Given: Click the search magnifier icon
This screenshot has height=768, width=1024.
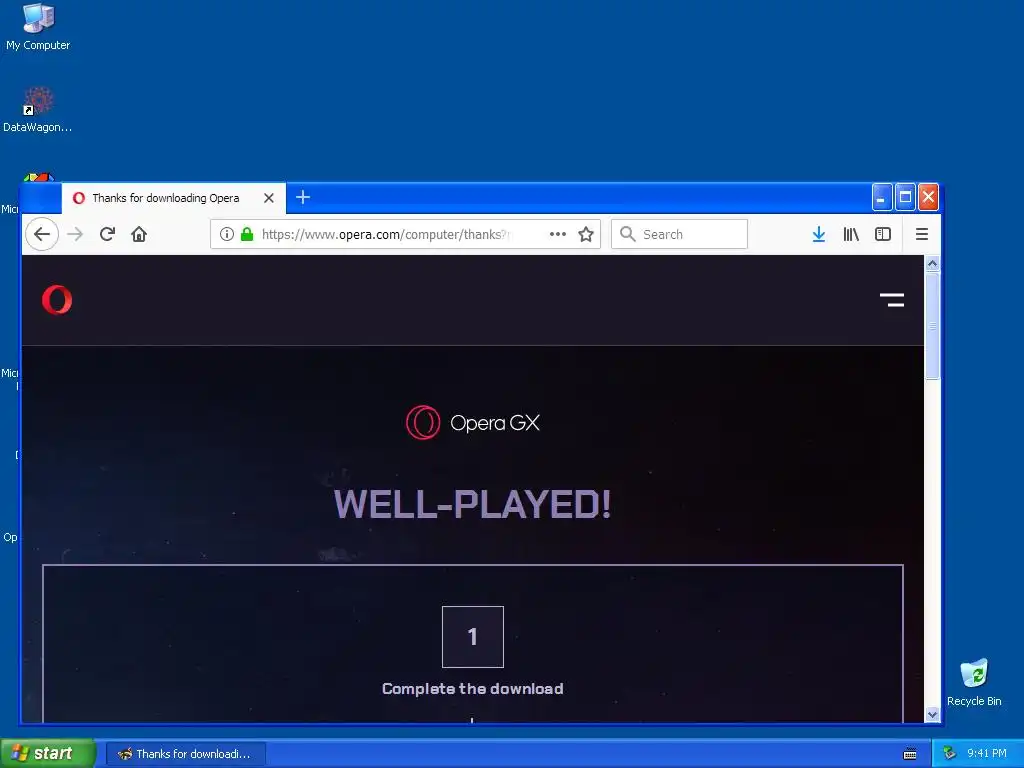Looking at the screenshot, I should tap(628, 234).
